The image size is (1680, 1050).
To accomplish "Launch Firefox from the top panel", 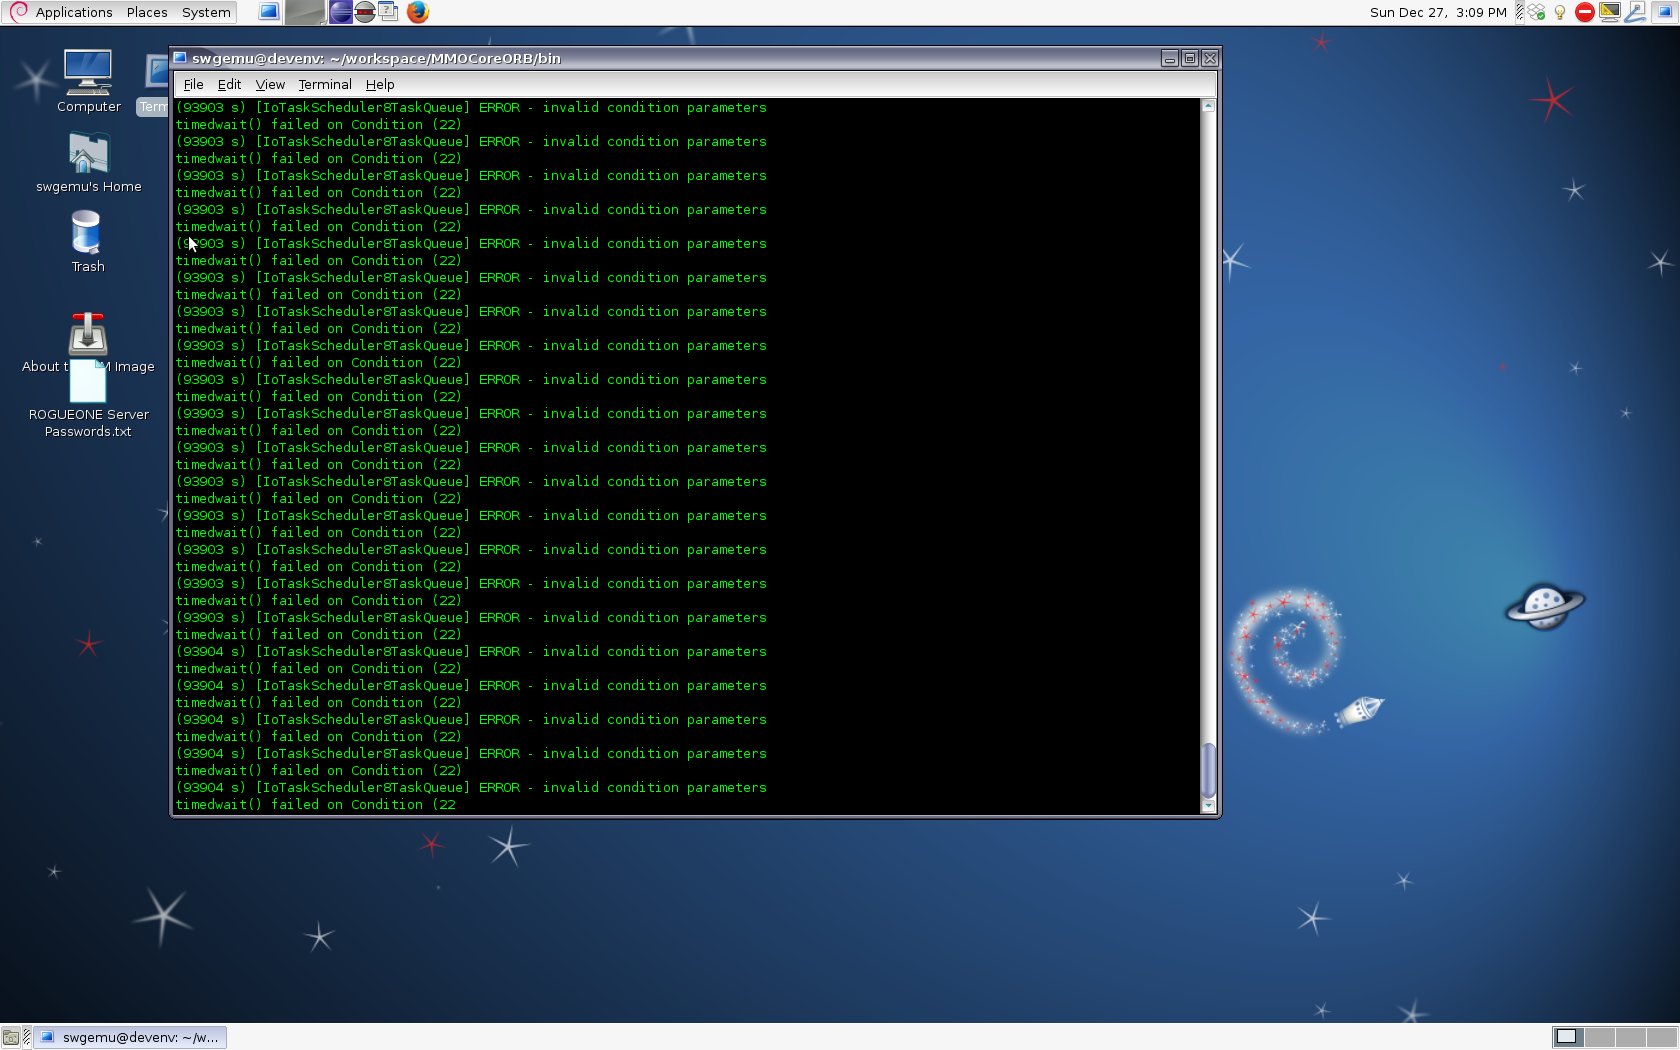I will click(418, 12).
